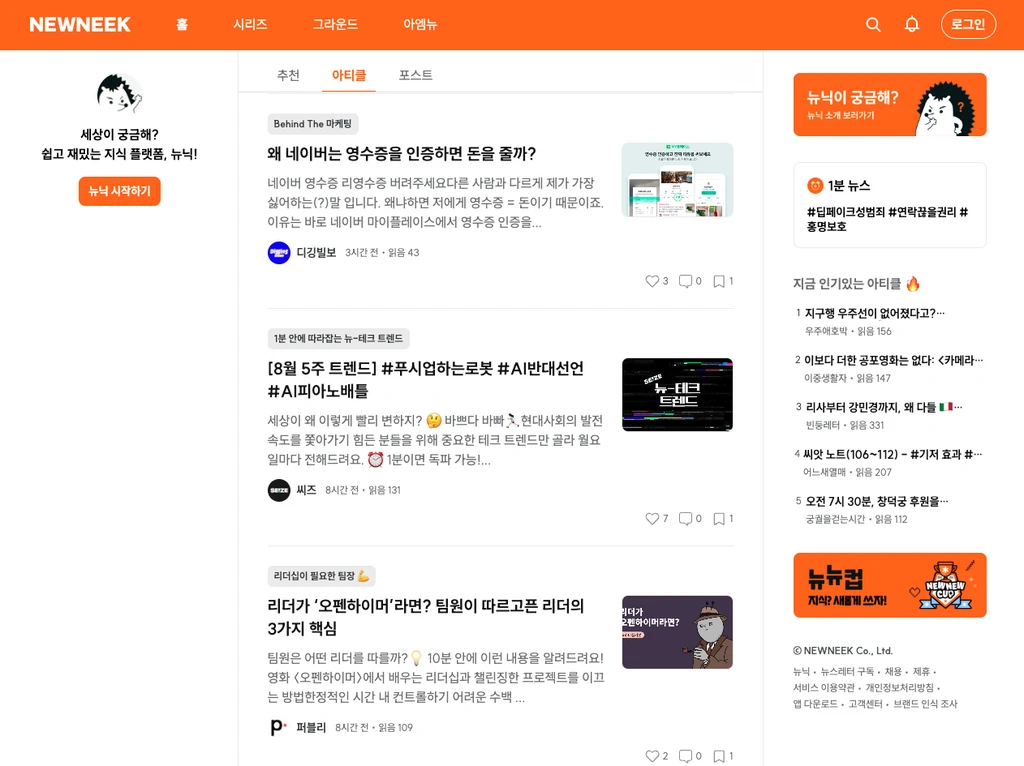Bookmark the Naver receipt article
The width and height of the screenshot is (1024, 766).
click(719, 281)
